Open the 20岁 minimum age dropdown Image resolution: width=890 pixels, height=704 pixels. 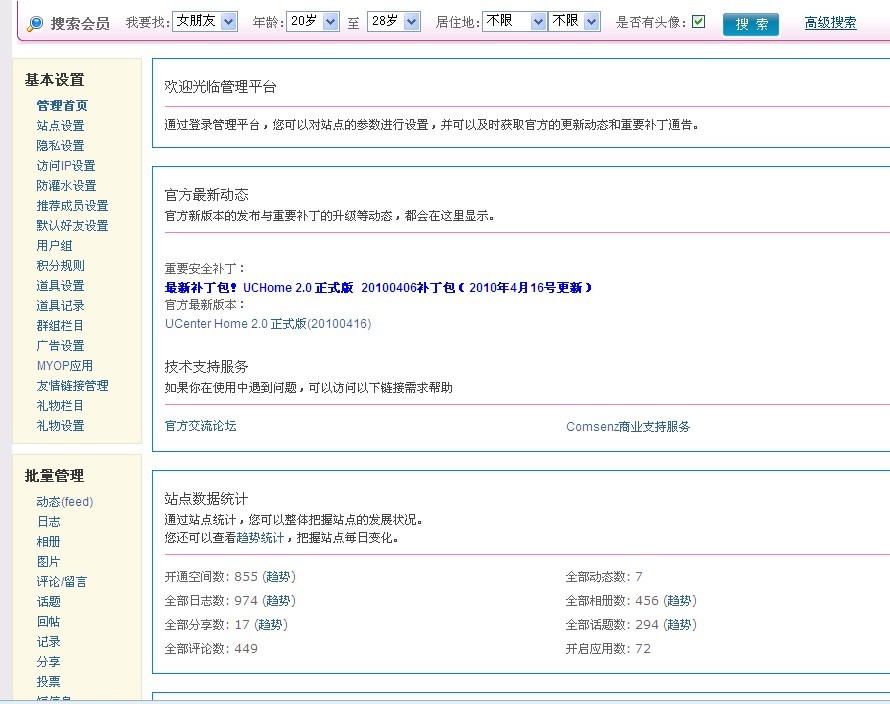pos(313,22)
